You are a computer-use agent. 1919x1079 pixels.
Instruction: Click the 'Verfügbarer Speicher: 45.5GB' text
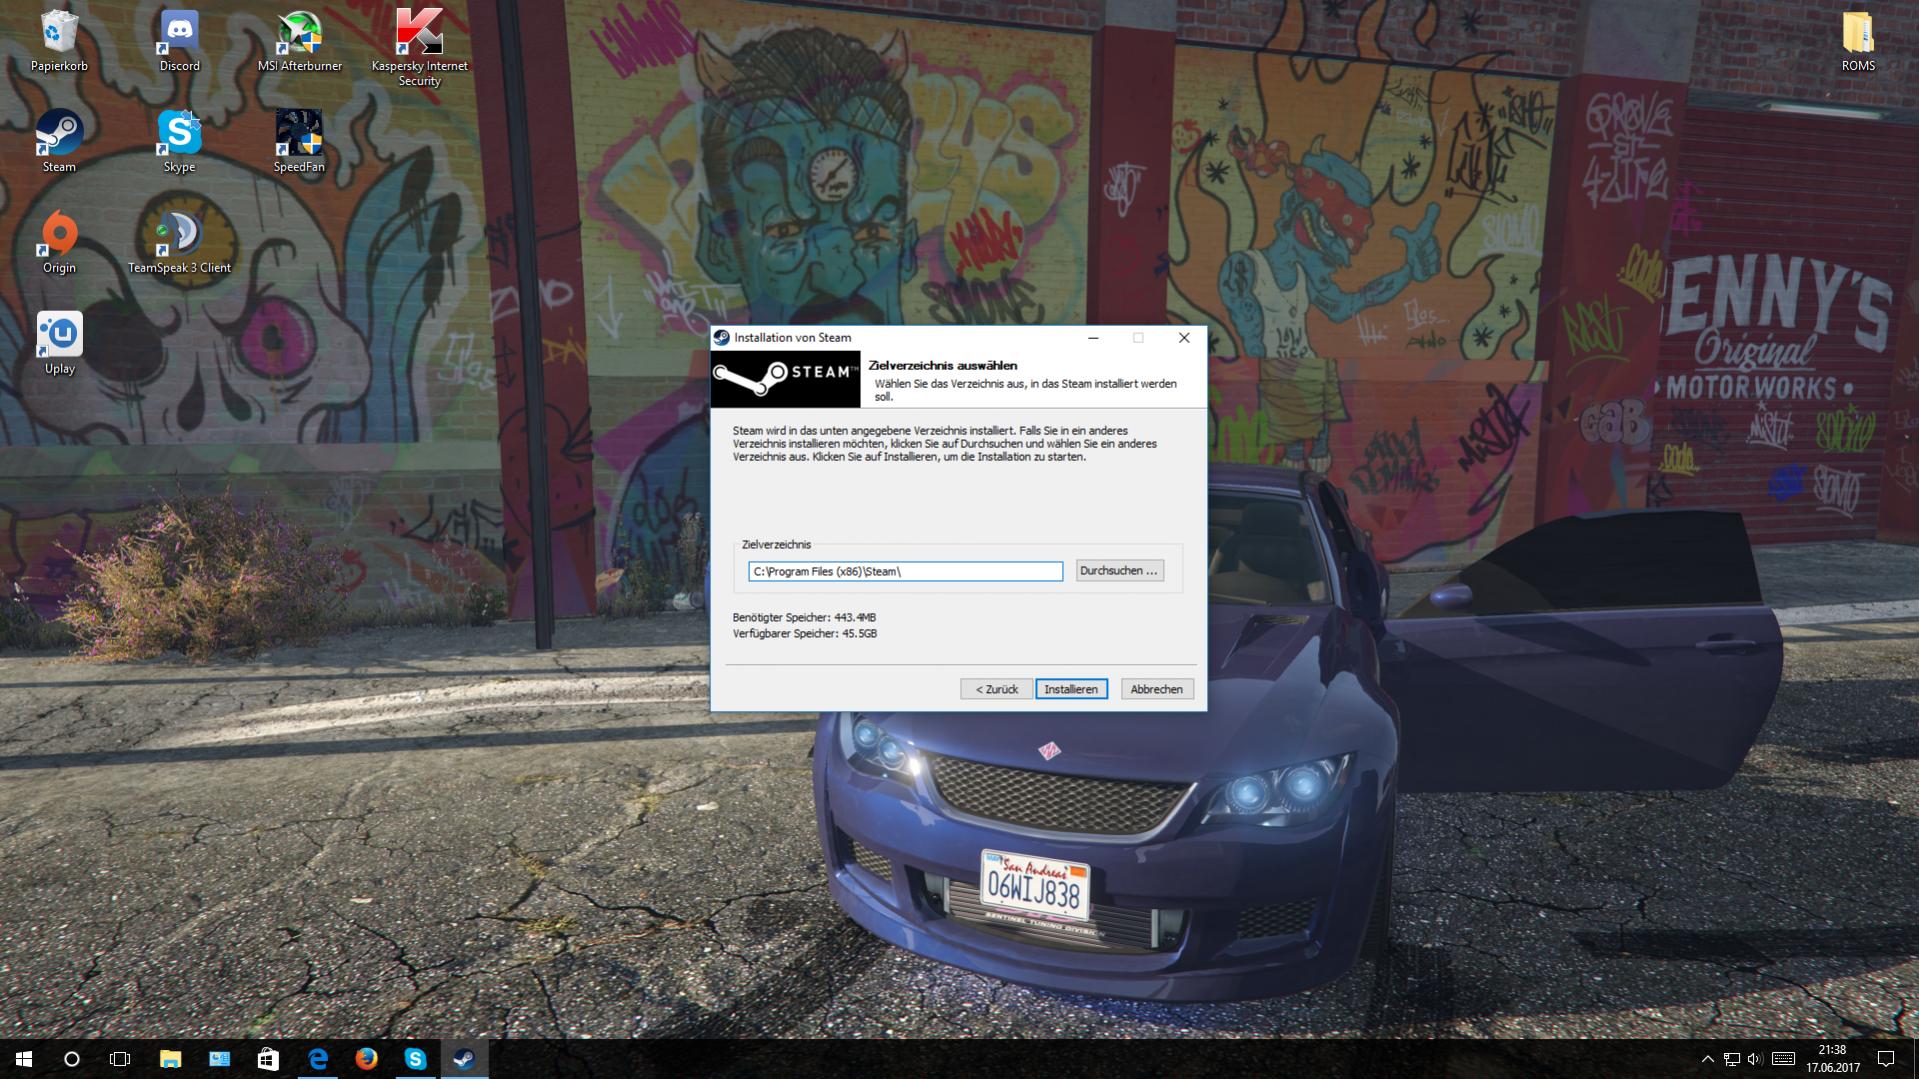click(805, 634)
